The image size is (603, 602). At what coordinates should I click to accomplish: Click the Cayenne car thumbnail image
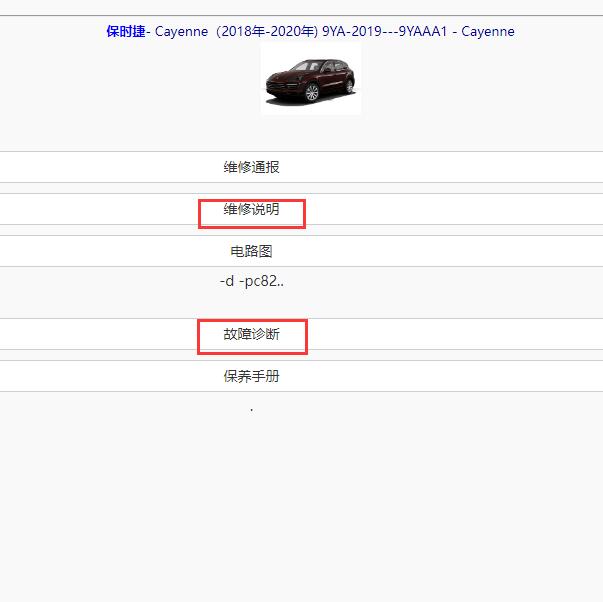point(311,79)
